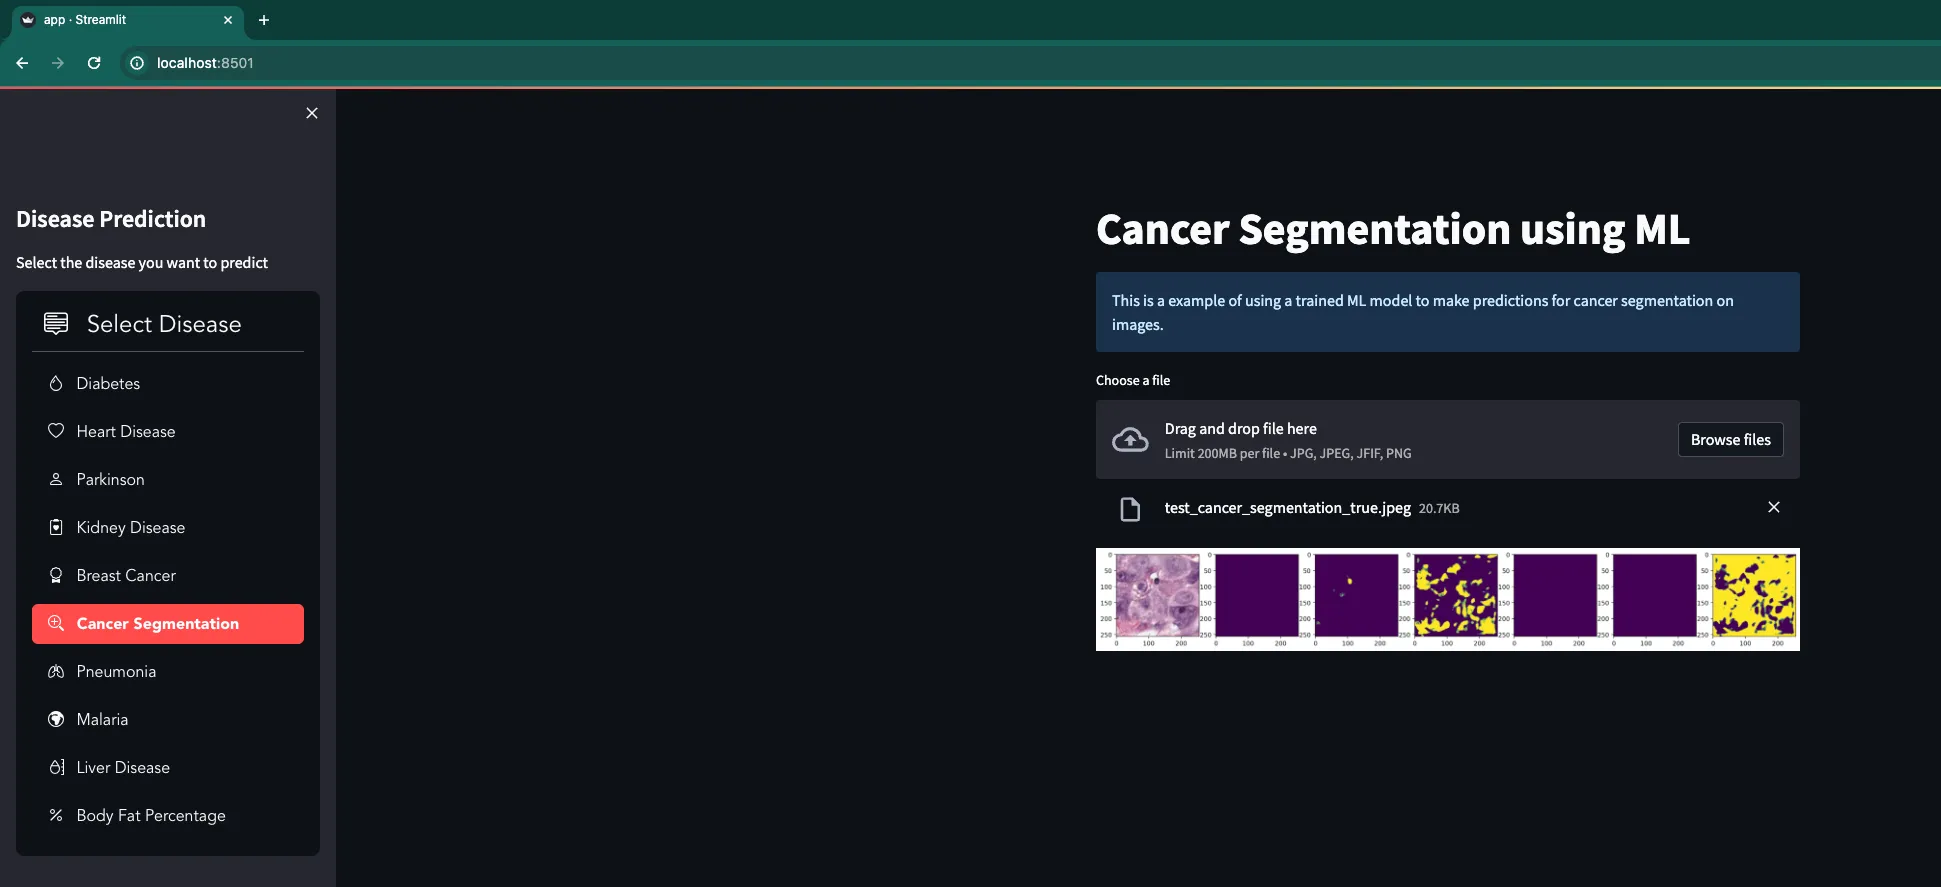
Task: Close the sidebar with the X icon
Action: click(x=312, y=113)
